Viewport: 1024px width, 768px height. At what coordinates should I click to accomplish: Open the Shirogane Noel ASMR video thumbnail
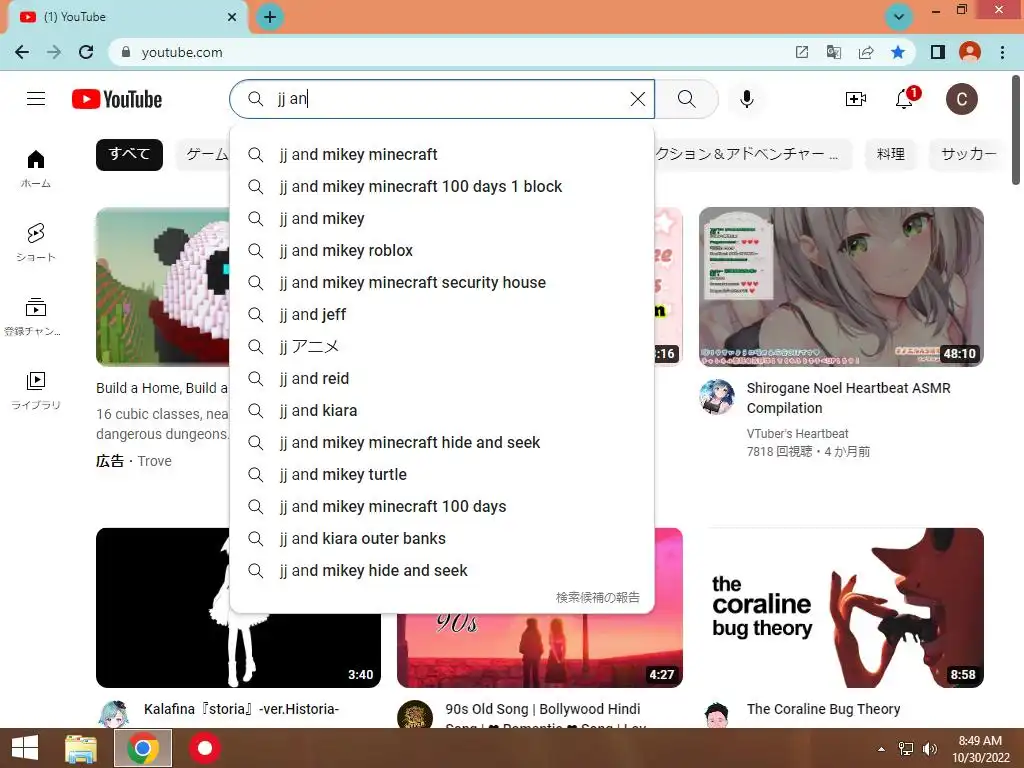[x=841, y=287]
